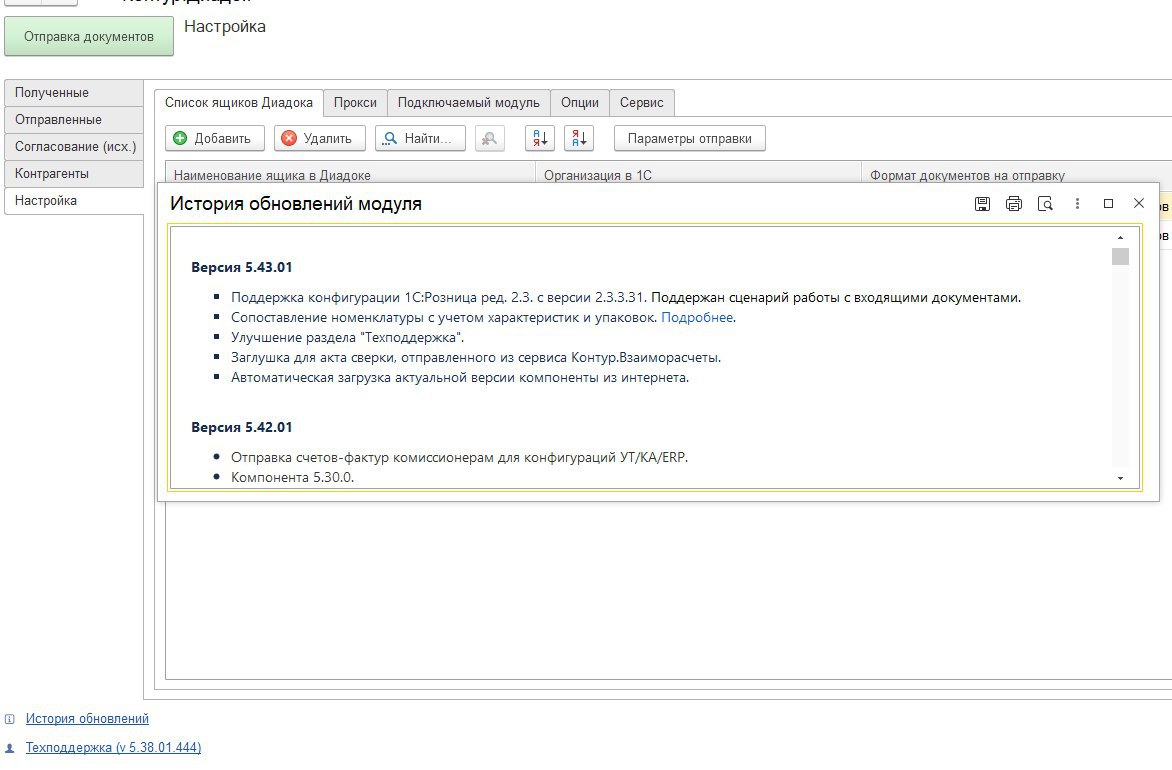Click the info icon beside История обновлений
Screen dimensions: 1172x770
[10, 719]
